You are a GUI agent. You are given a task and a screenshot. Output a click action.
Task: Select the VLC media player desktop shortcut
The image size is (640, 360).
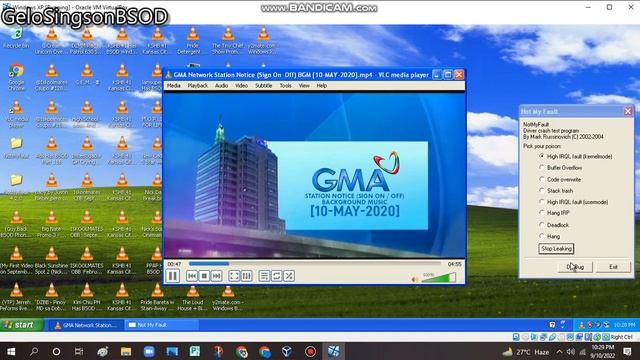click(16, 114)
